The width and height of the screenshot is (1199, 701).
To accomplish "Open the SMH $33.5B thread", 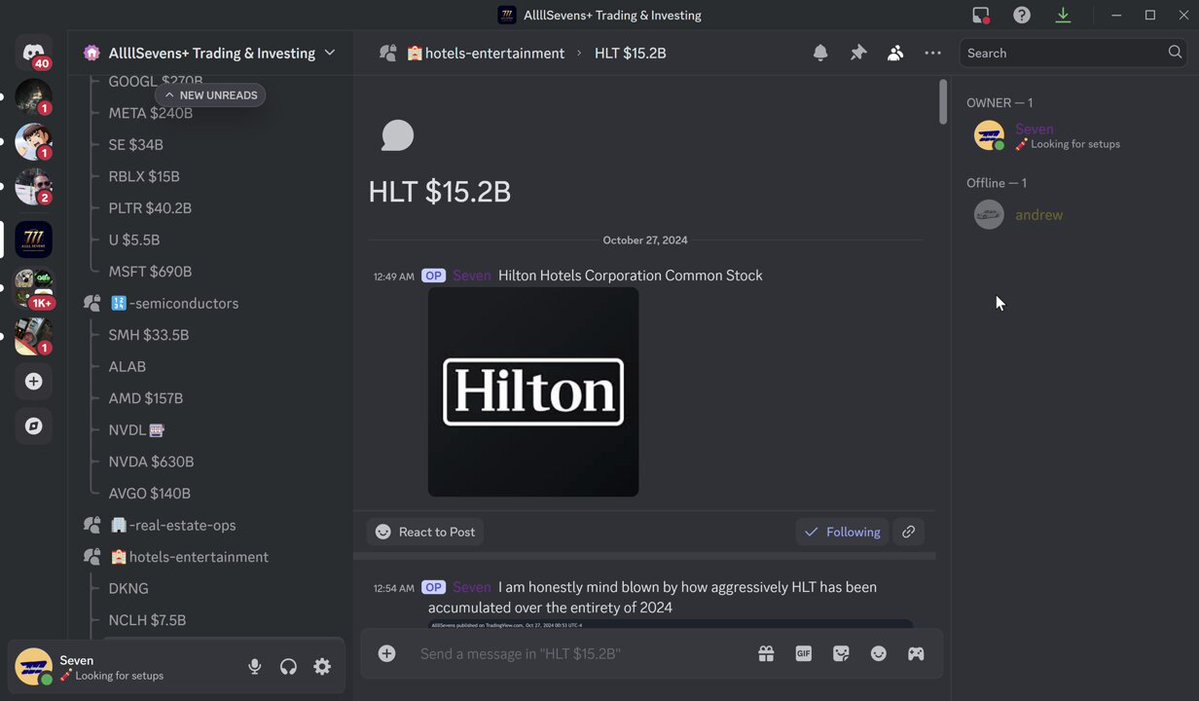I will tap(148, 335).
